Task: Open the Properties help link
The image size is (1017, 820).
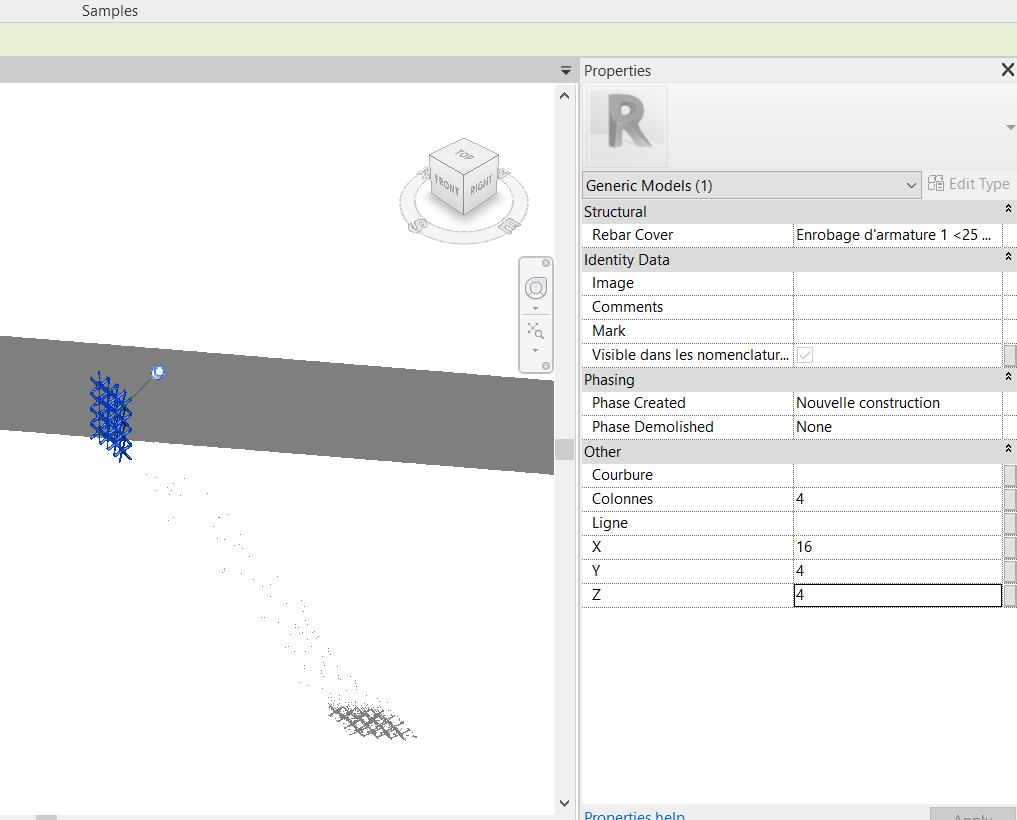Action: pos(634,816)
